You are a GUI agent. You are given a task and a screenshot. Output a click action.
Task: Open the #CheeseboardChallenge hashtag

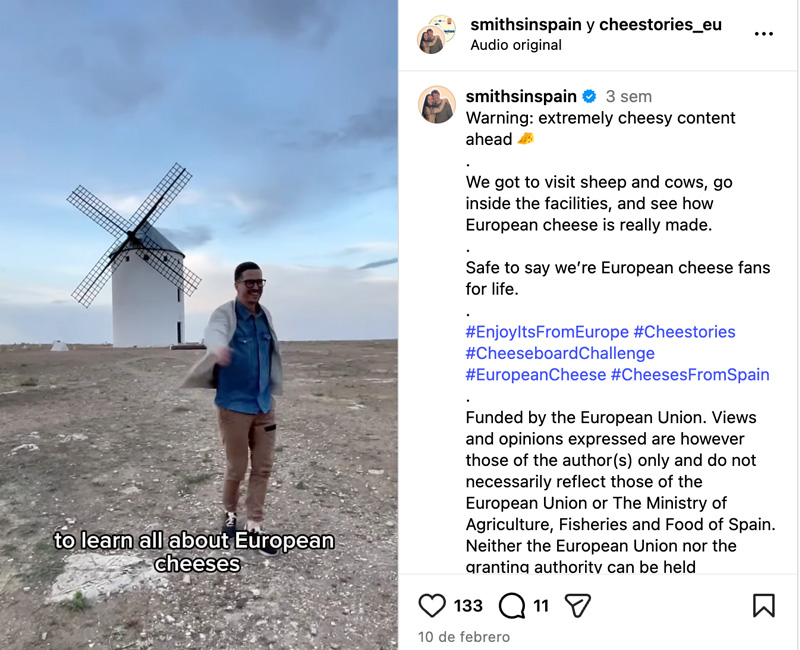(560, 353)
